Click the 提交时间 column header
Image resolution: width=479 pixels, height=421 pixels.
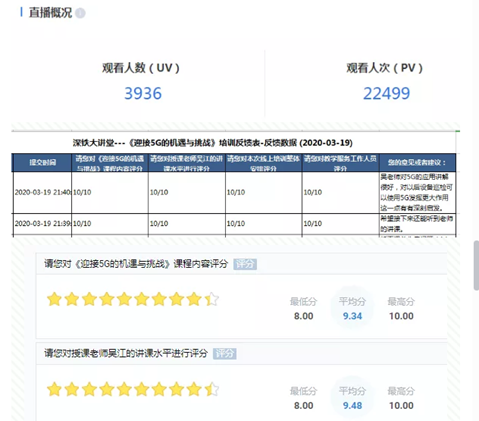(42, 163)
